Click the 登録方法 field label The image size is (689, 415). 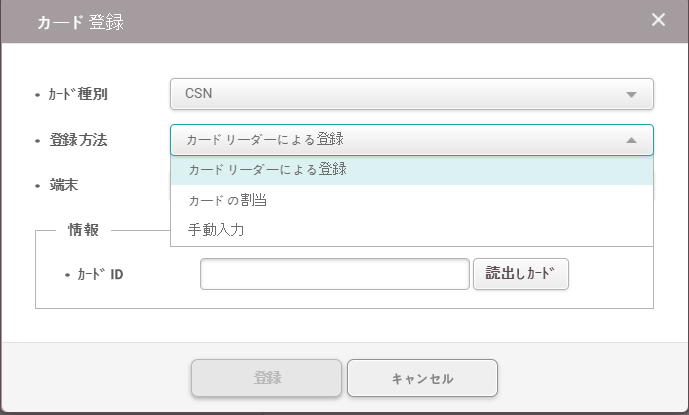[x=78, y=140]
